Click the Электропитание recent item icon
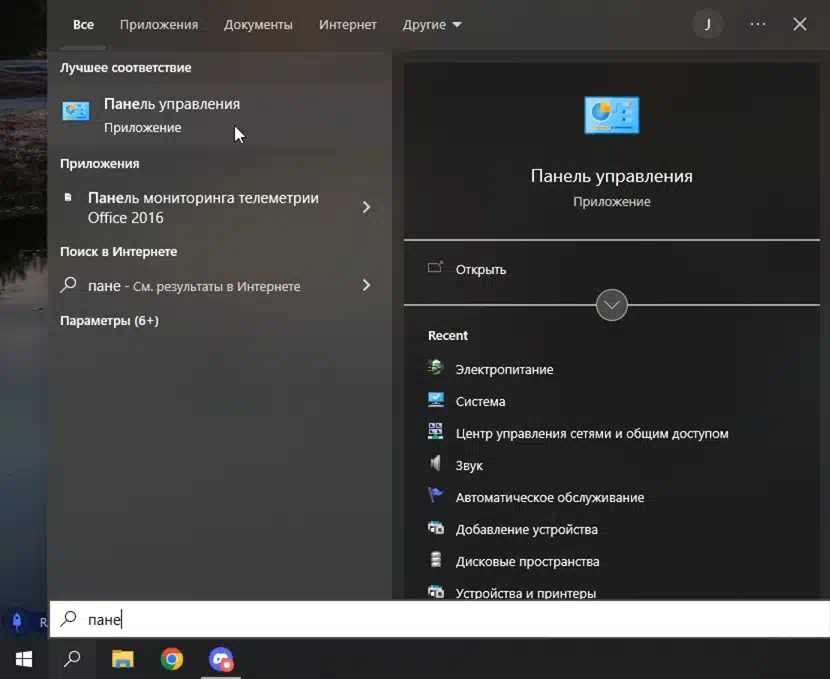 click(x=435, y=369)
